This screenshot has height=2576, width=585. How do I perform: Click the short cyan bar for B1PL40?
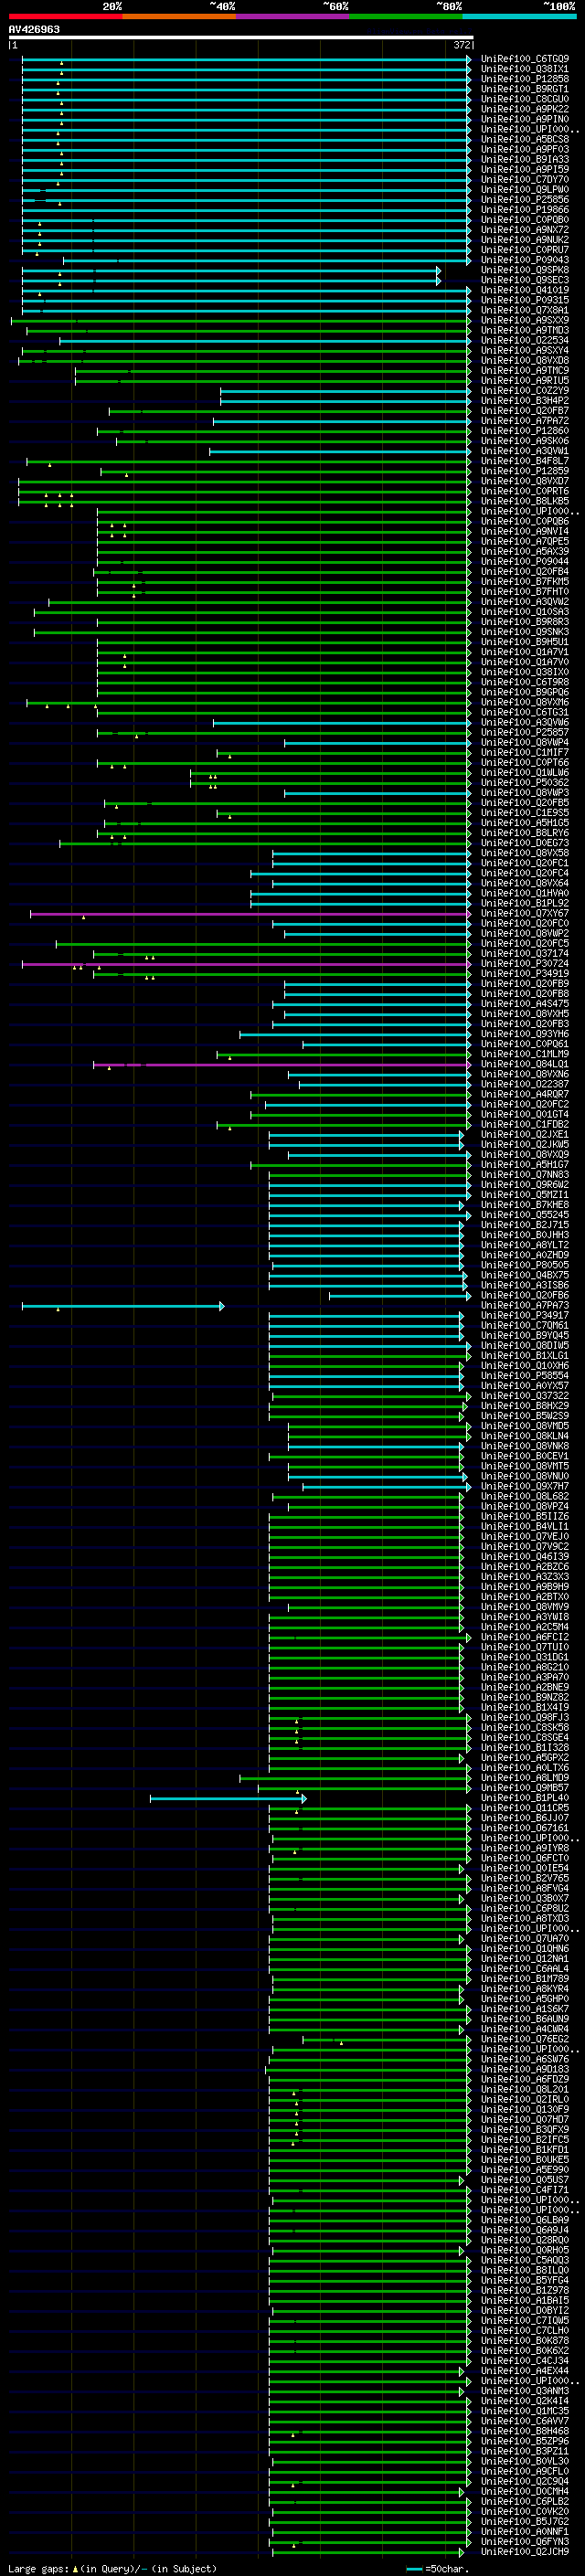pyautogui.click(x=228, y=1798)
